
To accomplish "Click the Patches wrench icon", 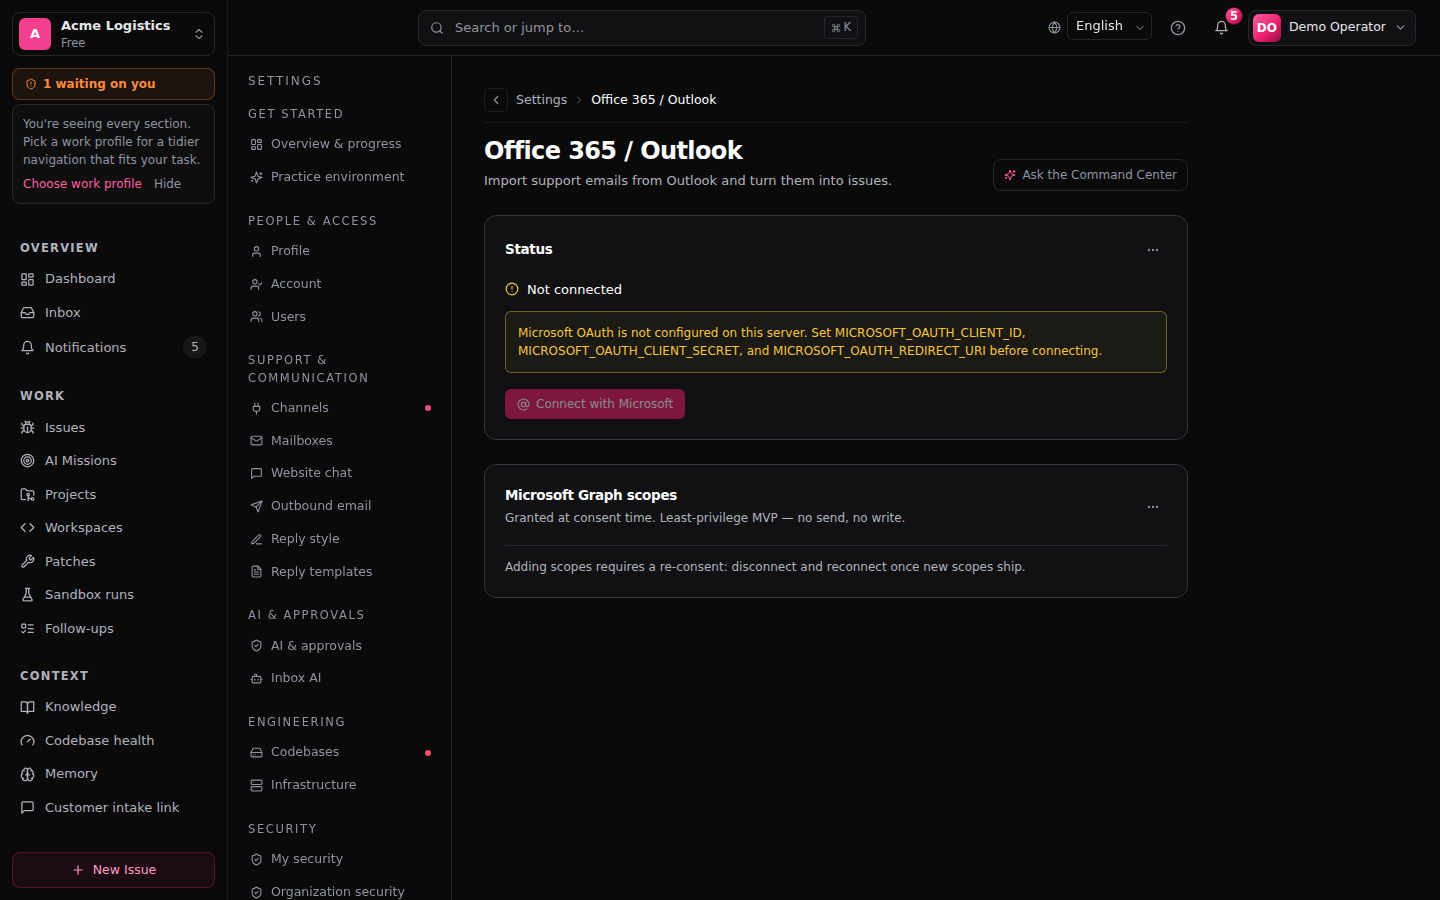I will point(28,562).
